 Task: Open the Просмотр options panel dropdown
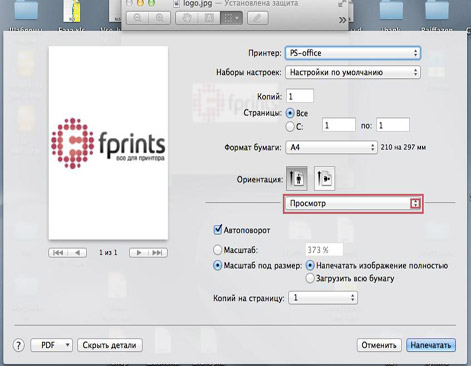pos(353,203)
